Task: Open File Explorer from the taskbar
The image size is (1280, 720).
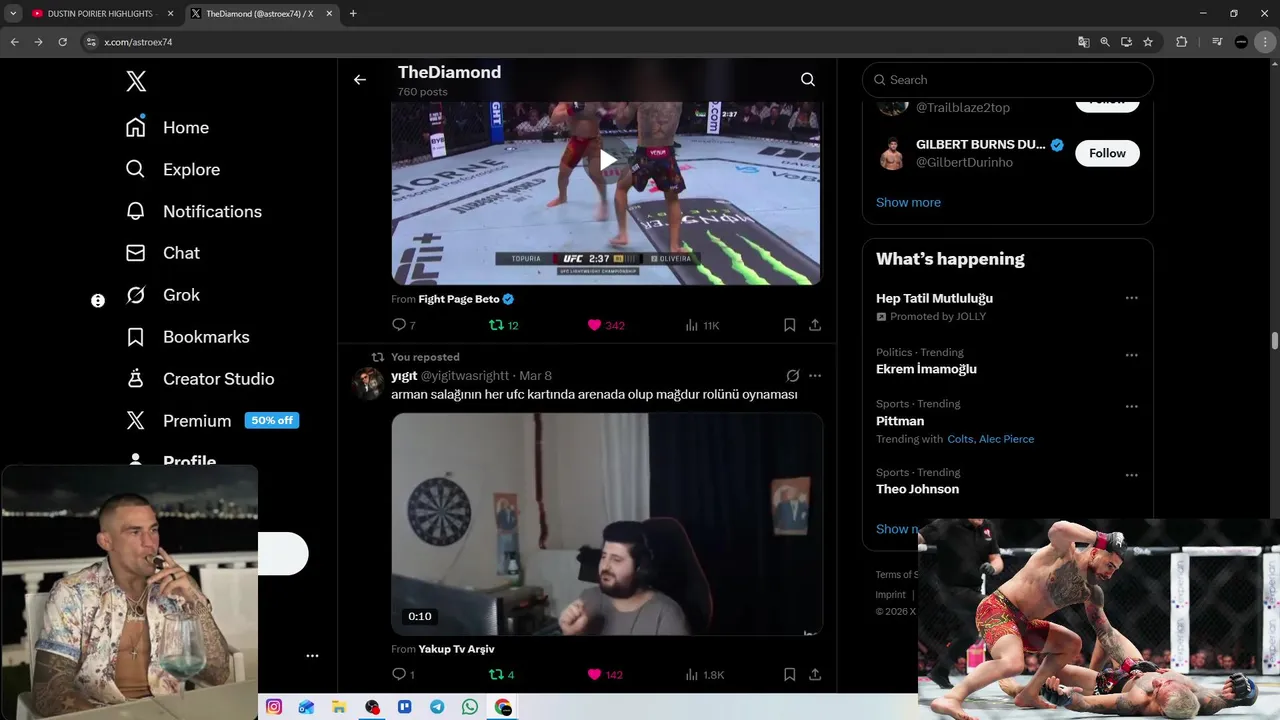Action: pos(339,707)
